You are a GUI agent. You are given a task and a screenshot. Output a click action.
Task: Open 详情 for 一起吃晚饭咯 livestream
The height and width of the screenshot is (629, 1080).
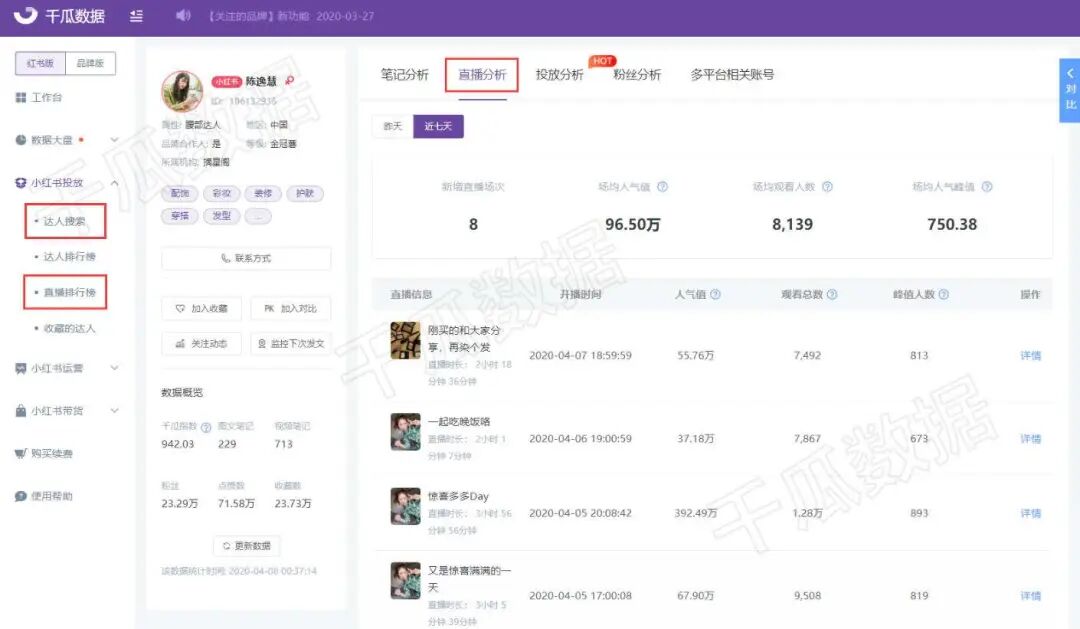[1030, 439]
